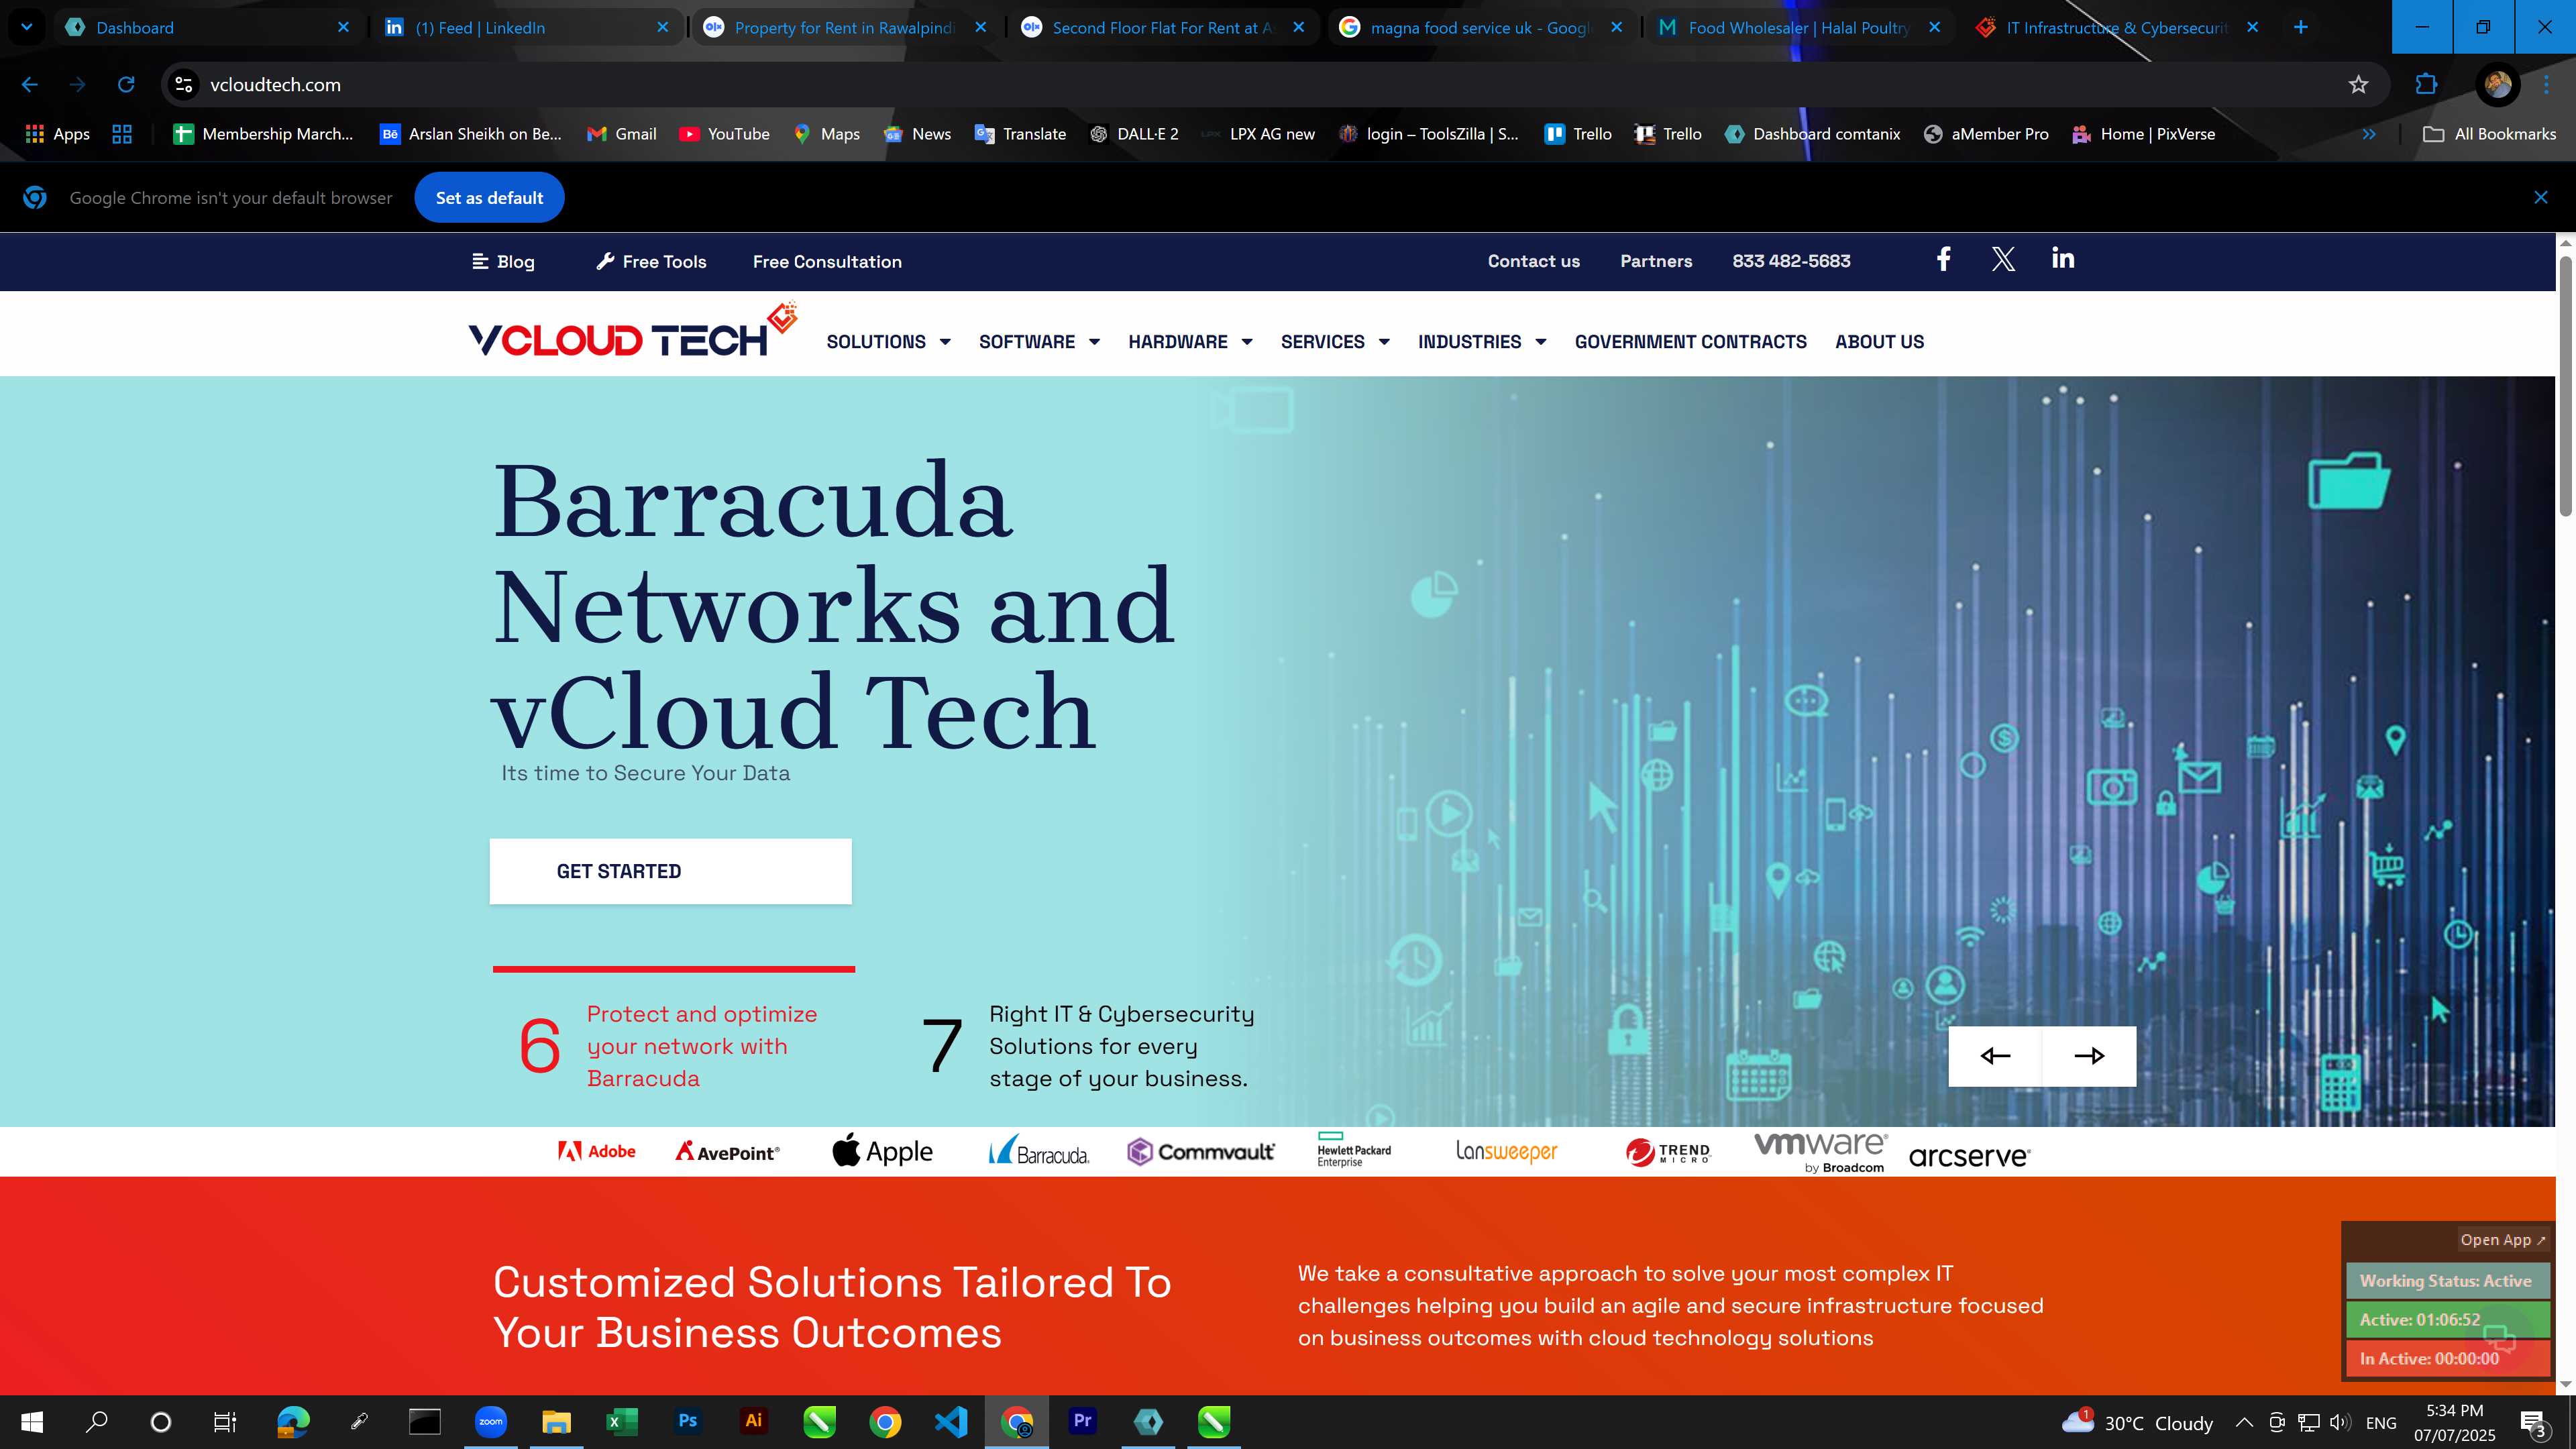This screenshot has height=1449, width=2576.
Task: Open the Free Consultation link
Action: point(827,262)
